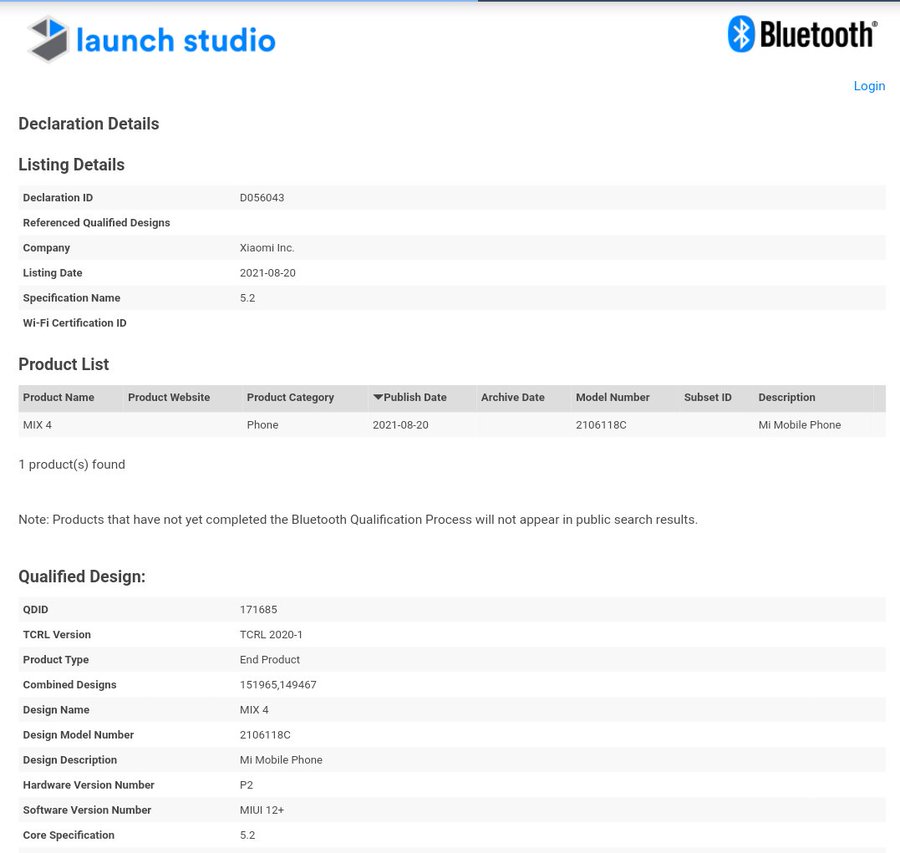Select the MIX 4 product entry

pos(39,424)
